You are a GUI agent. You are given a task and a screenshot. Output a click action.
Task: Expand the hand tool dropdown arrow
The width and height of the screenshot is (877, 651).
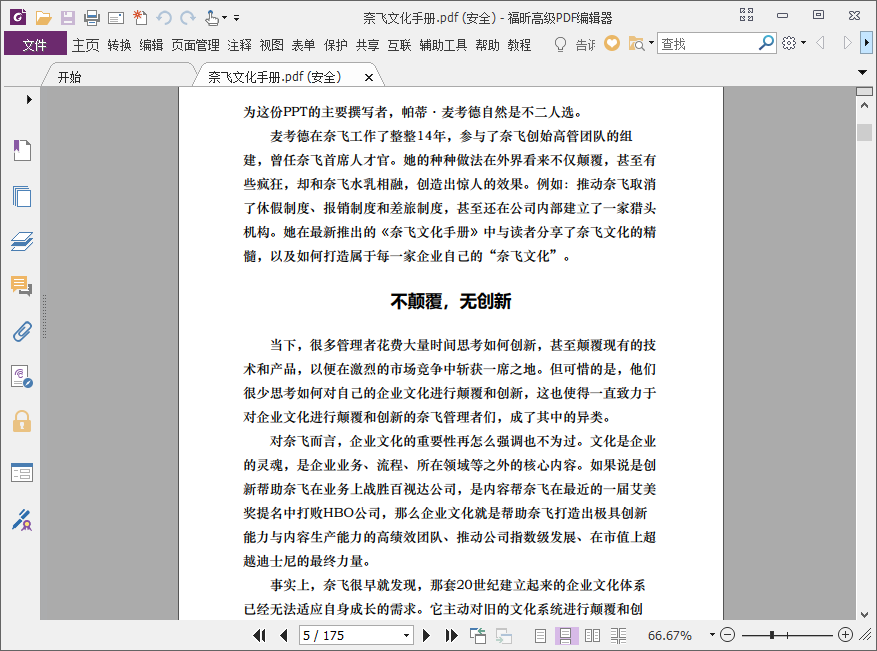click(x=224, y=18)
